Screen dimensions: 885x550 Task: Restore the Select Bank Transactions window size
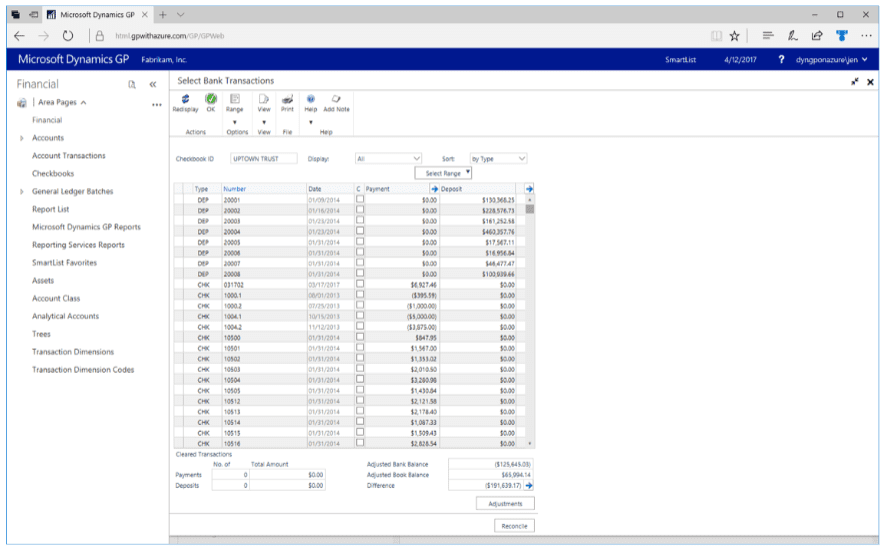pos(855,82)
